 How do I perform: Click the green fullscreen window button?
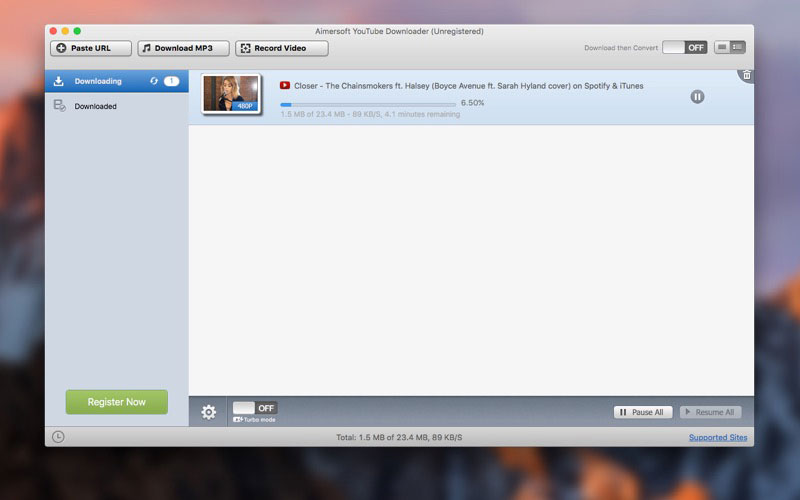point(77,31)
